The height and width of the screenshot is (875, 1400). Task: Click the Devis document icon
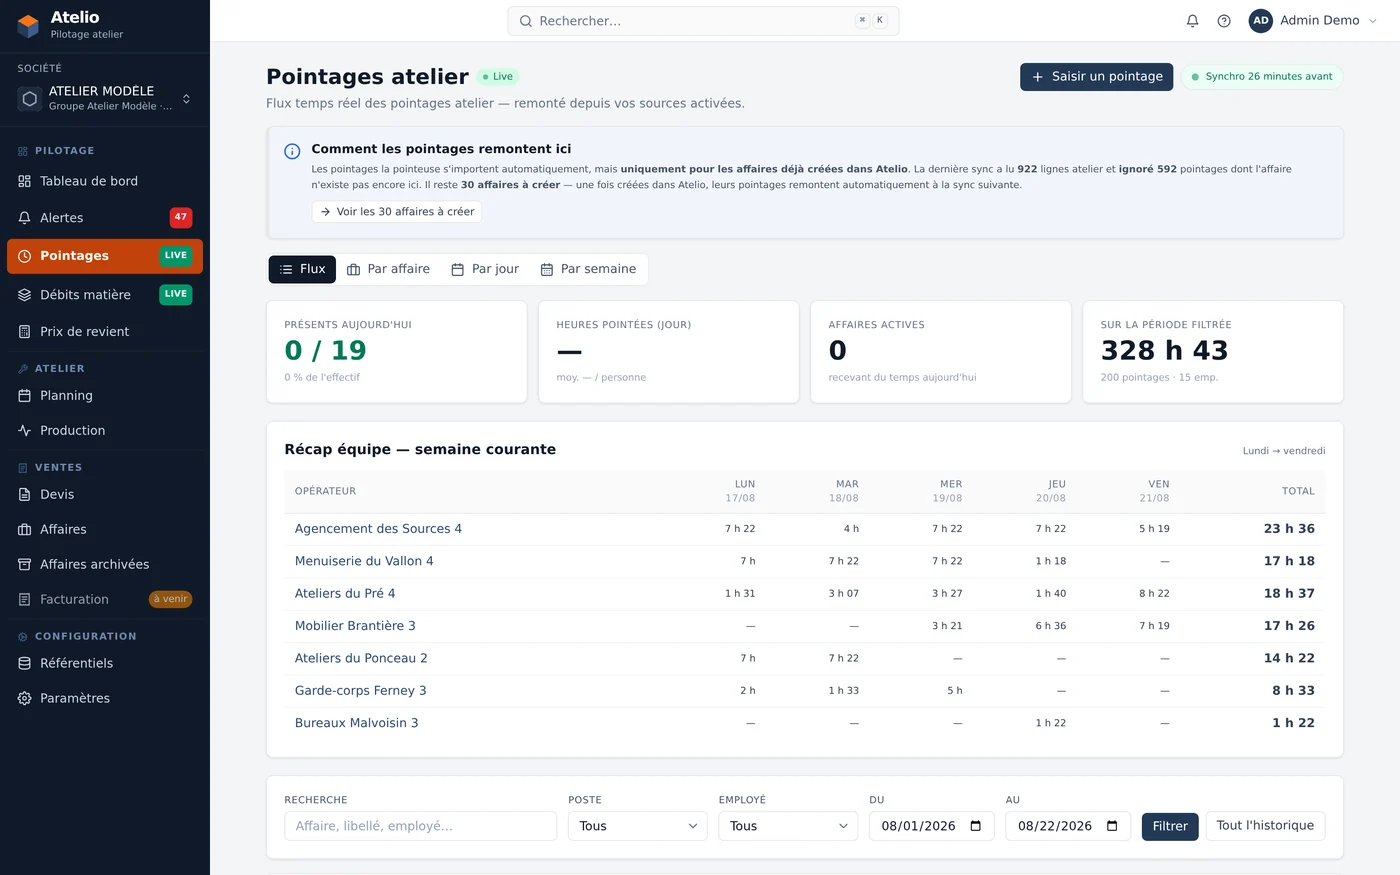(25, 495)
